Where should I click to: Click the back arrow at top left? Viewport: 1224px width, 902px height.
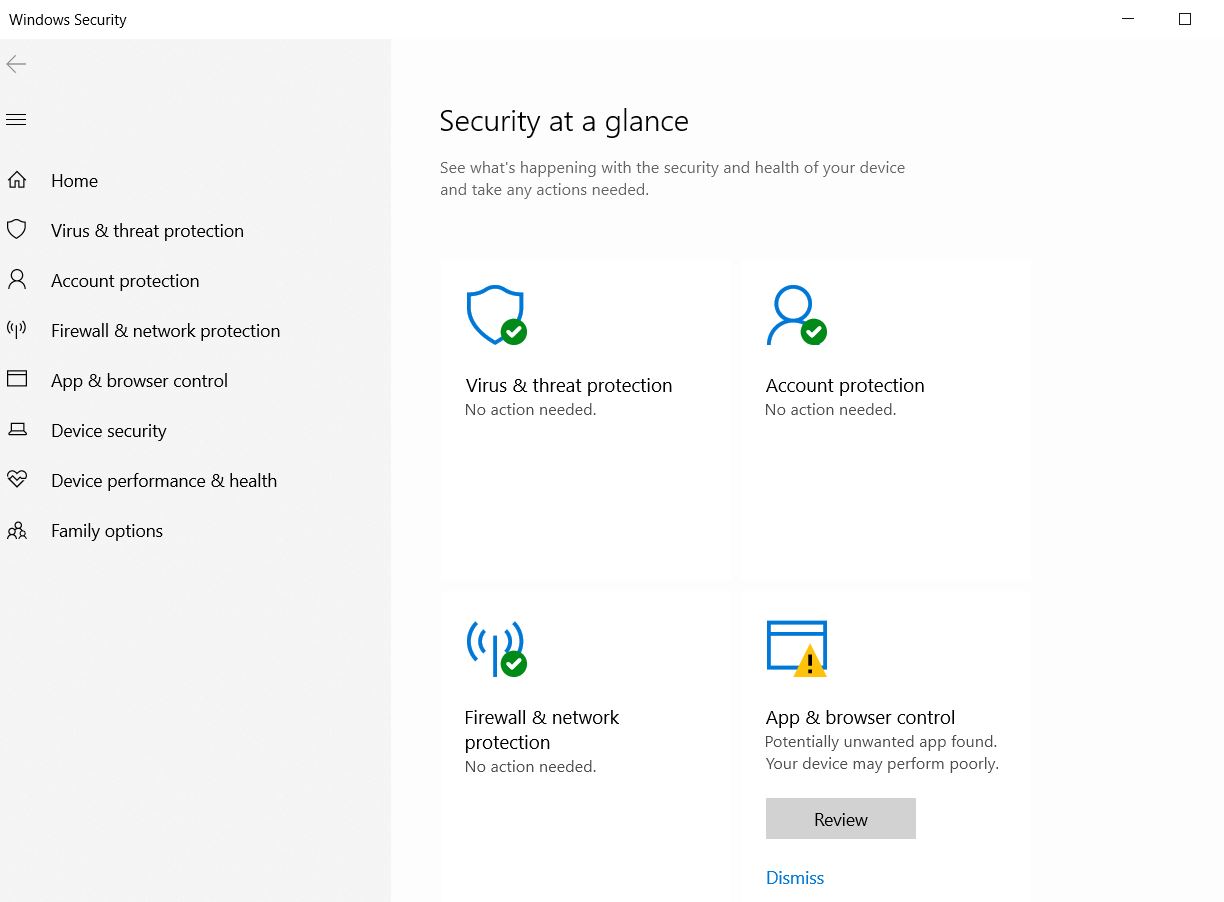pyautogui.click(x=16, y=64)
